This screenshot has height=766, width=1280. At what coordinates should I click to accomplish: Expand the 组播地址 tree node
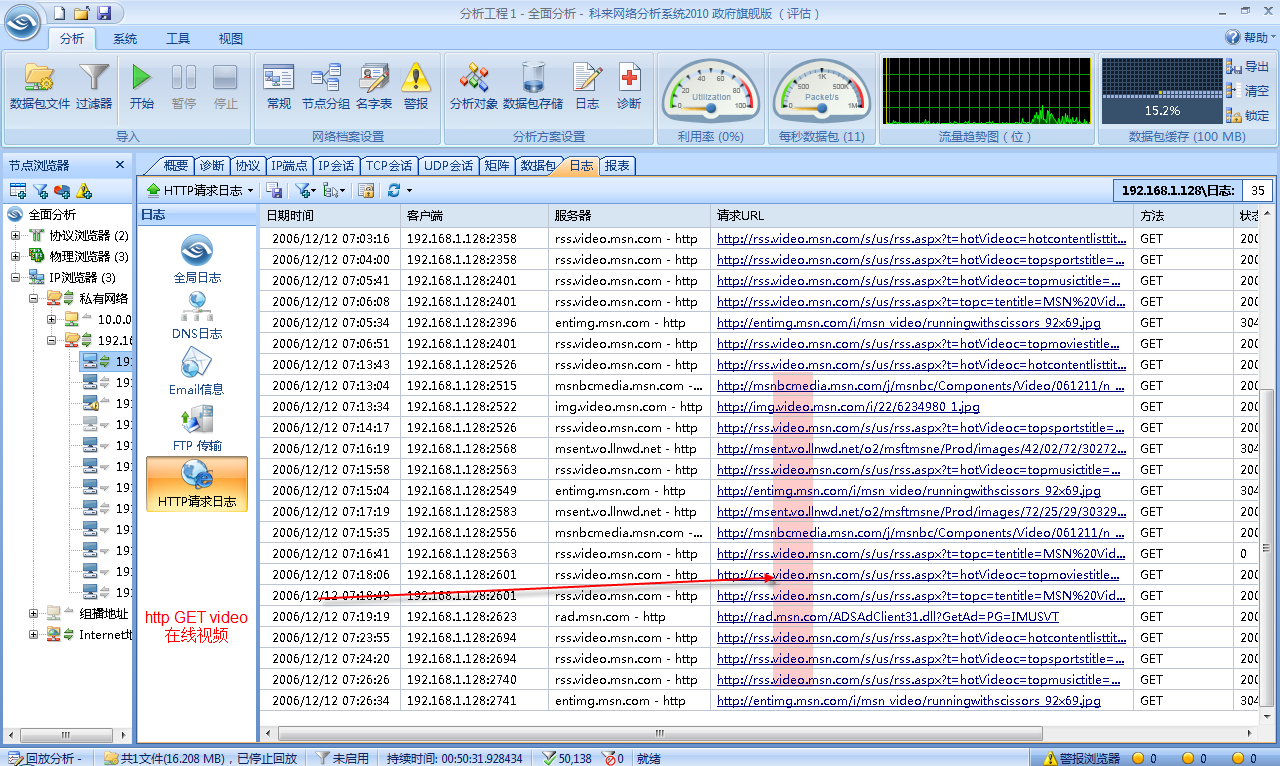click(34, 614)
